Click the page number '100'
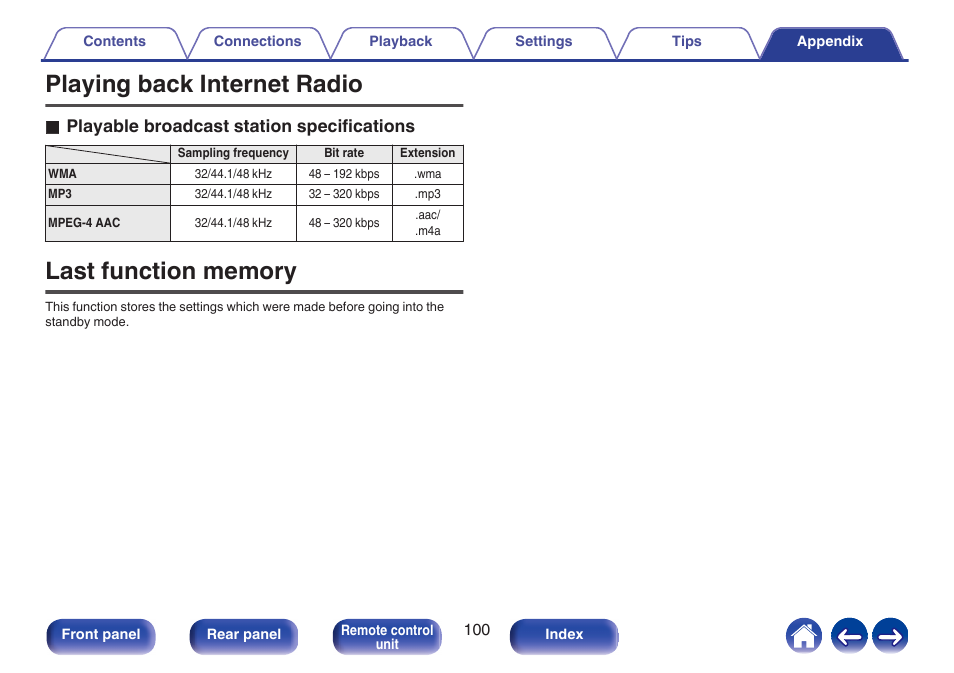Viewport: 954px width, 673px height. click(x=477, y=630)
